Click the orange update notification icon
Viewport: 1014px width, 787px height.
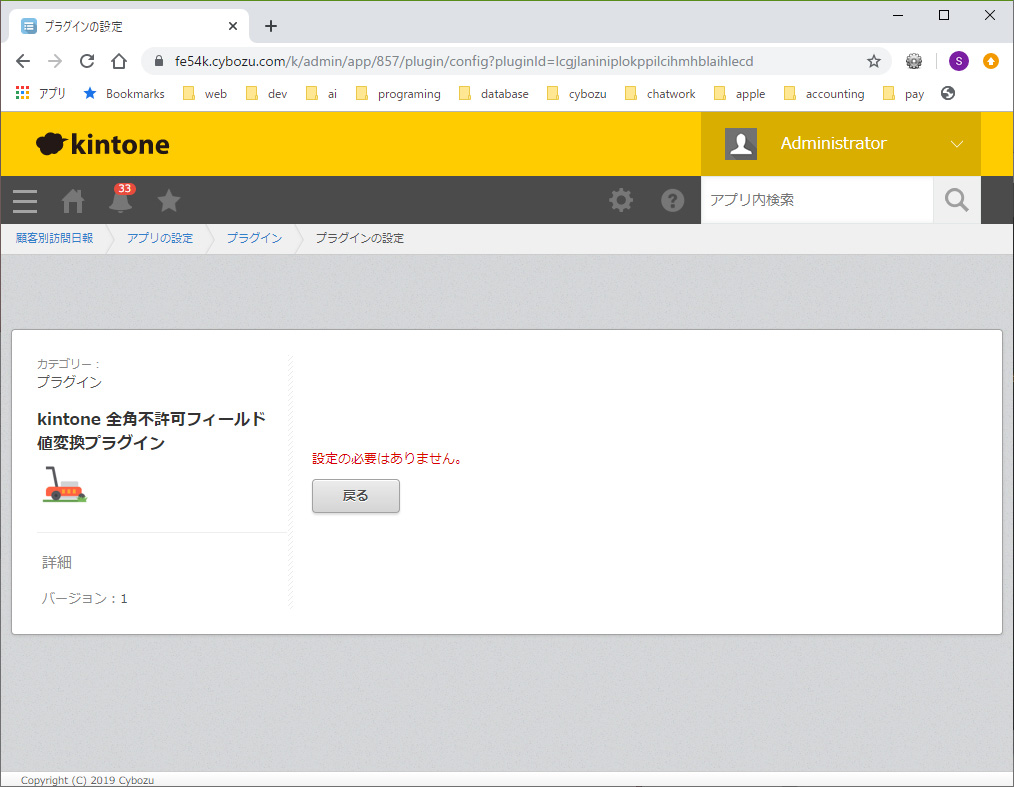pos(990,61)
